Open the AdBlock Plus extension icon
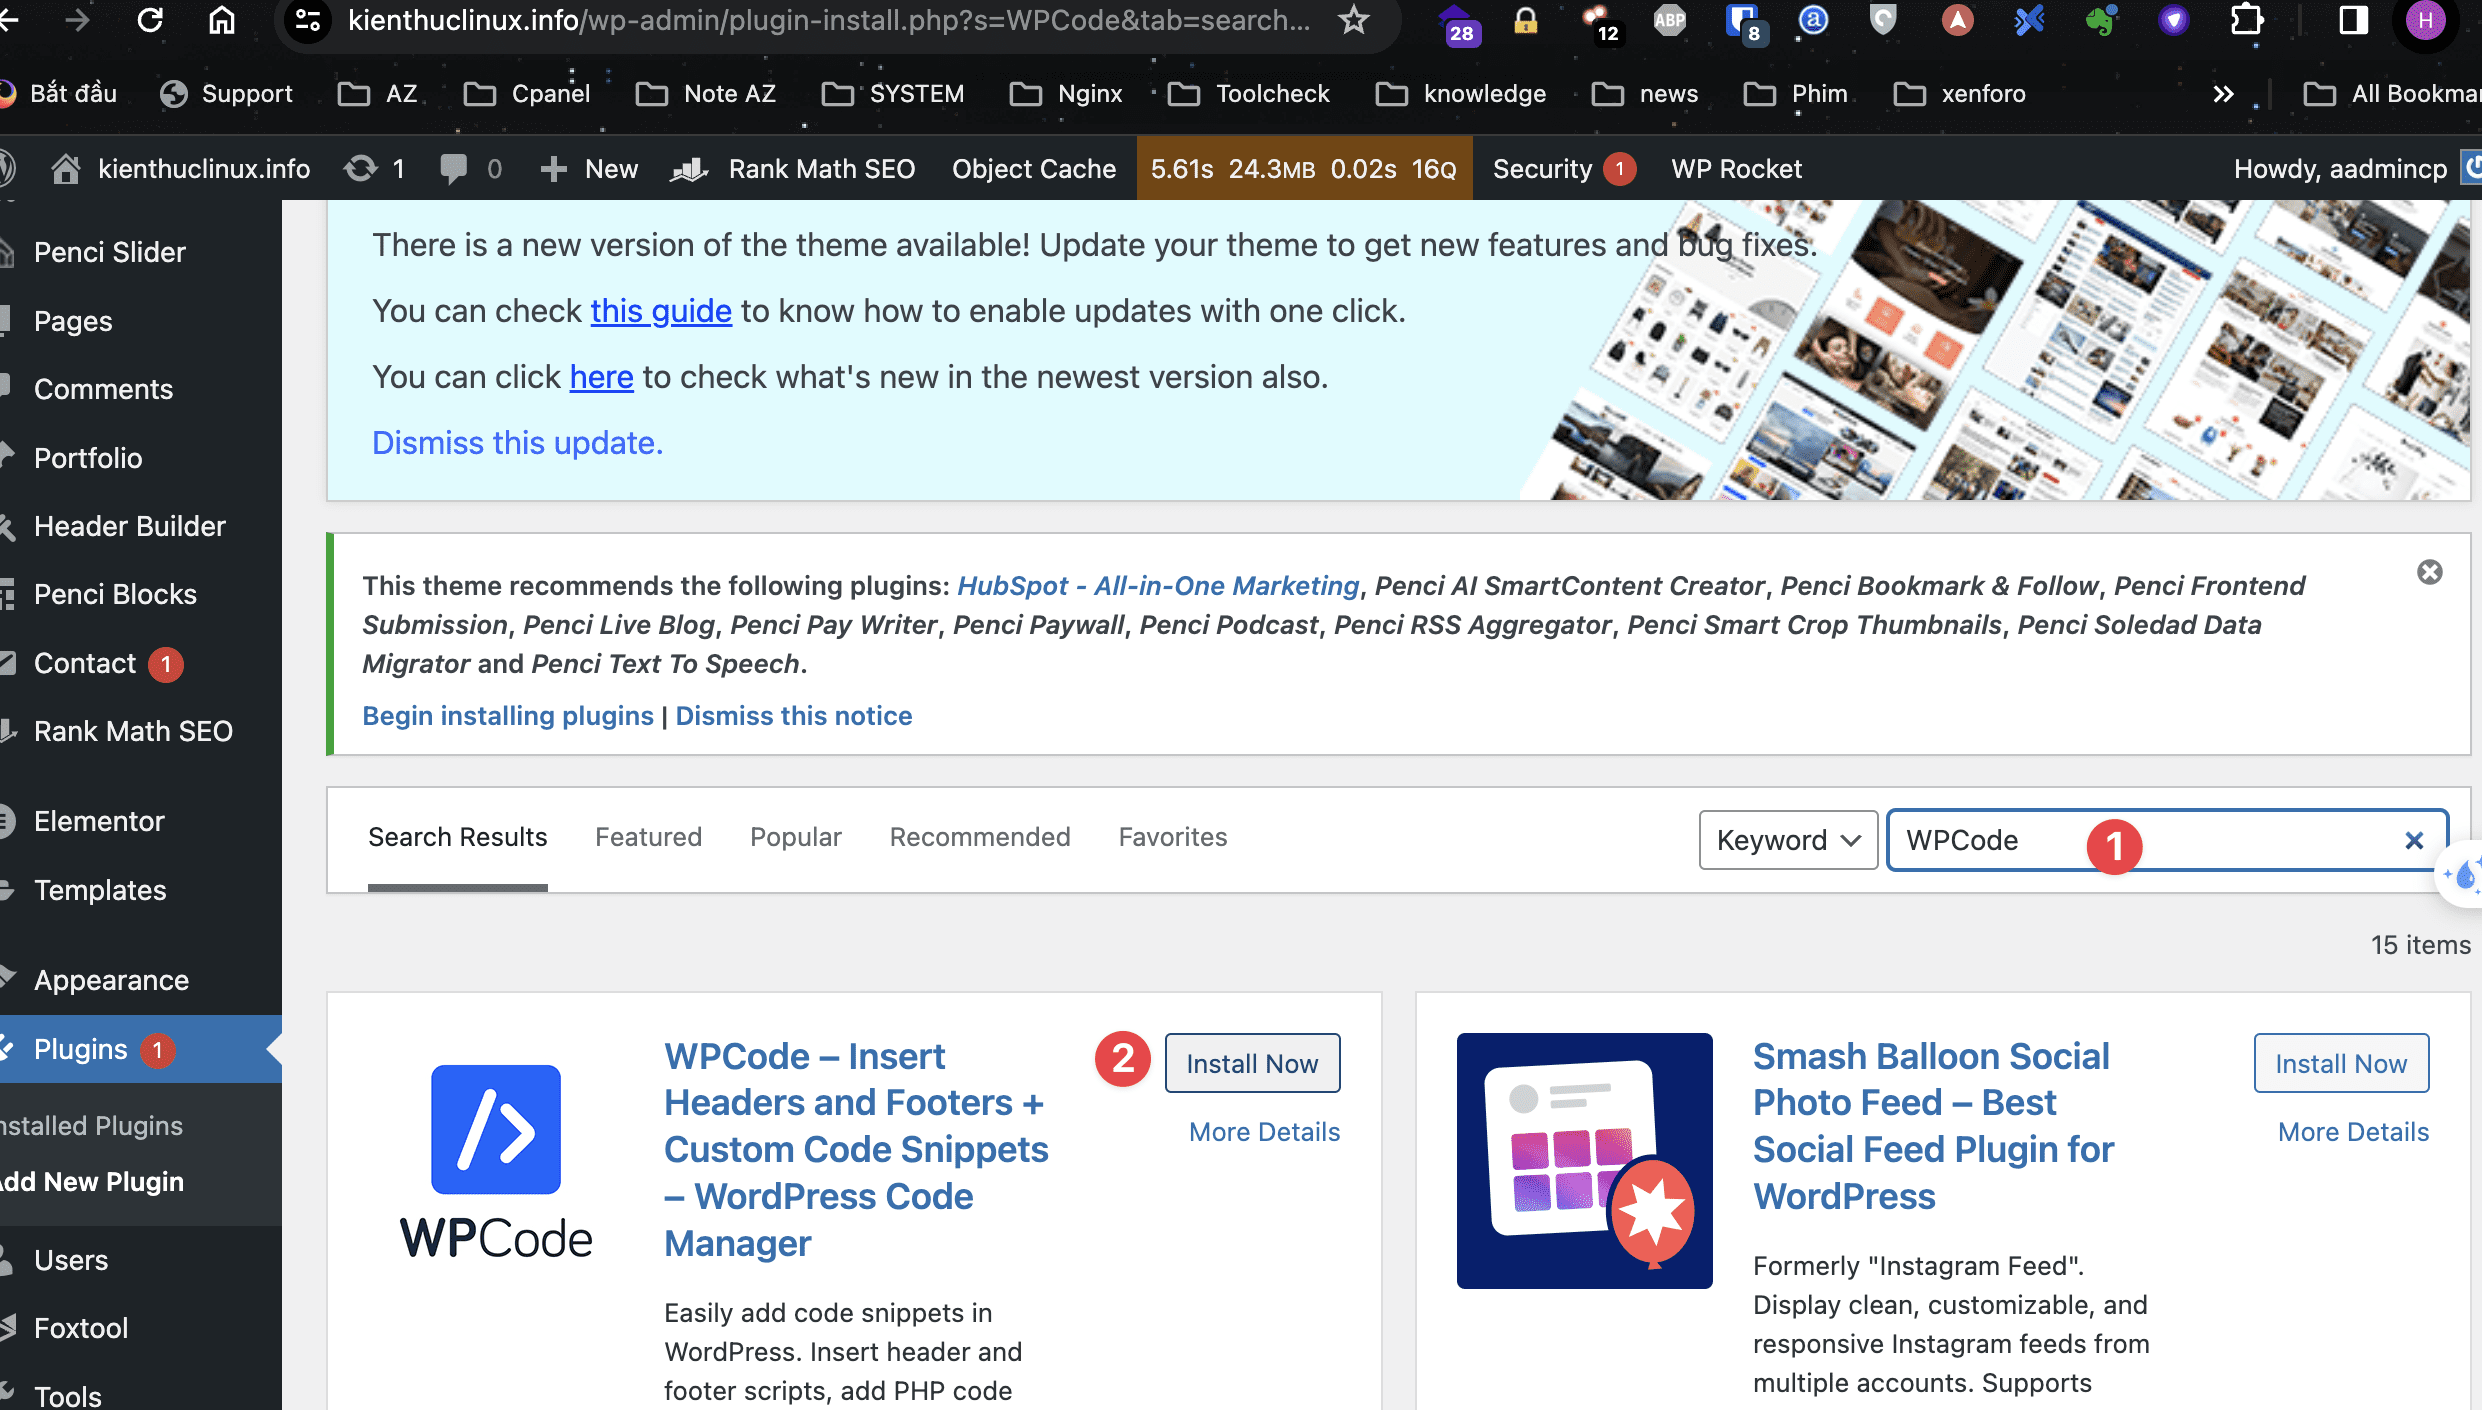Image resolution: width=2482 pixels, height=1410 pixels. (1669, 20)
